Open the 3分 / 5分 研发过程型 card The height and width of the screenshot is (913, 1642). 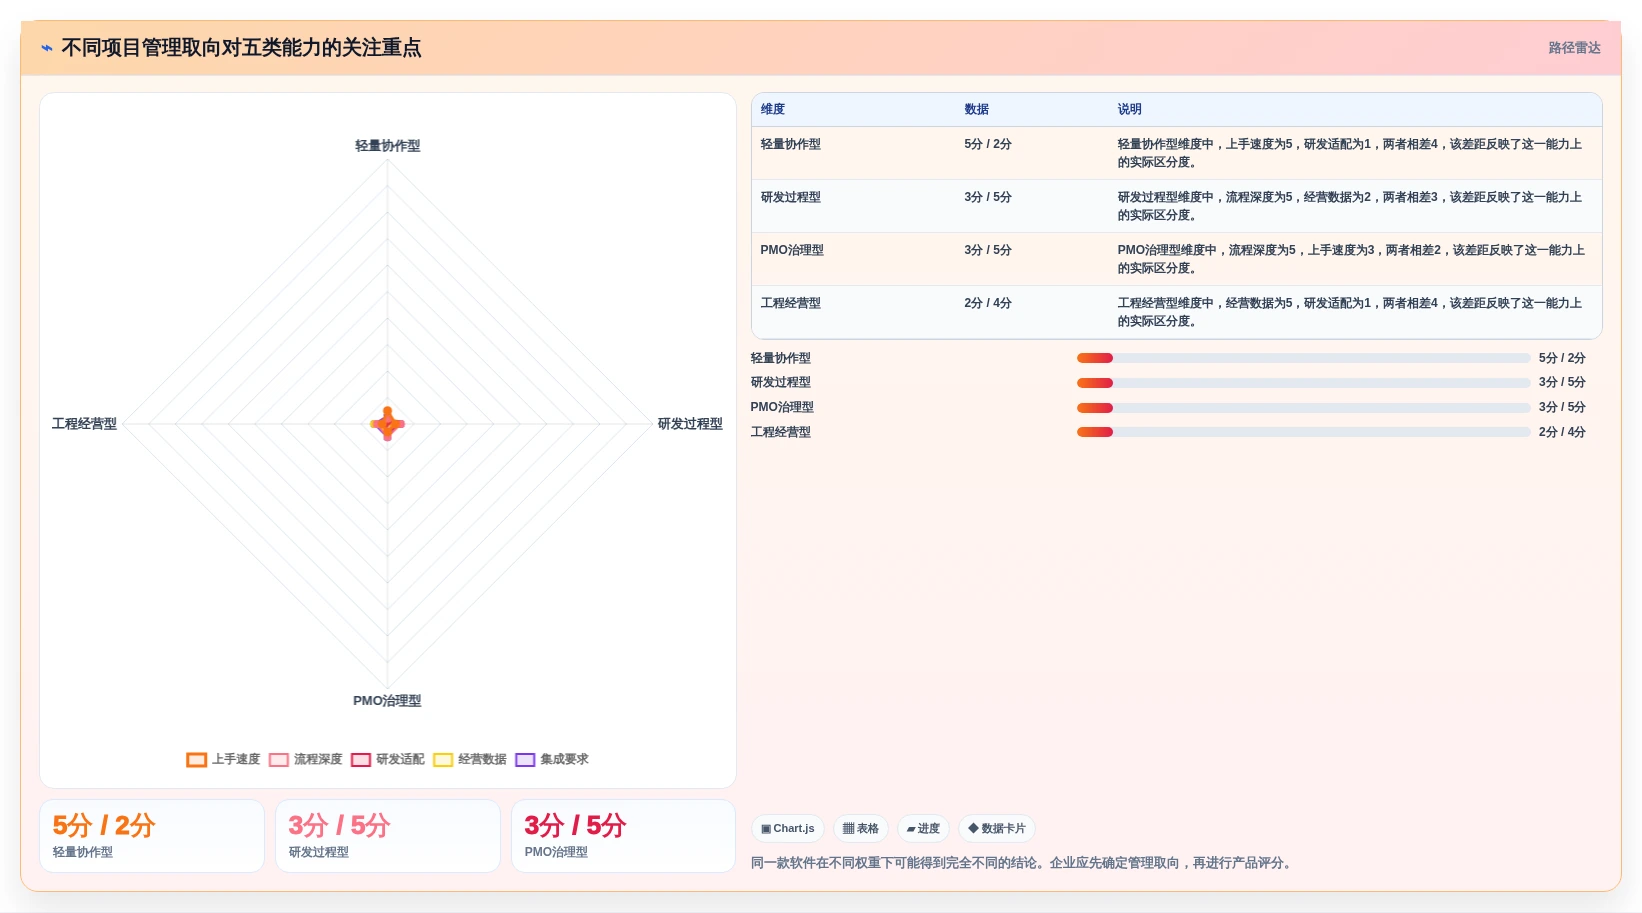coord(388,836)
